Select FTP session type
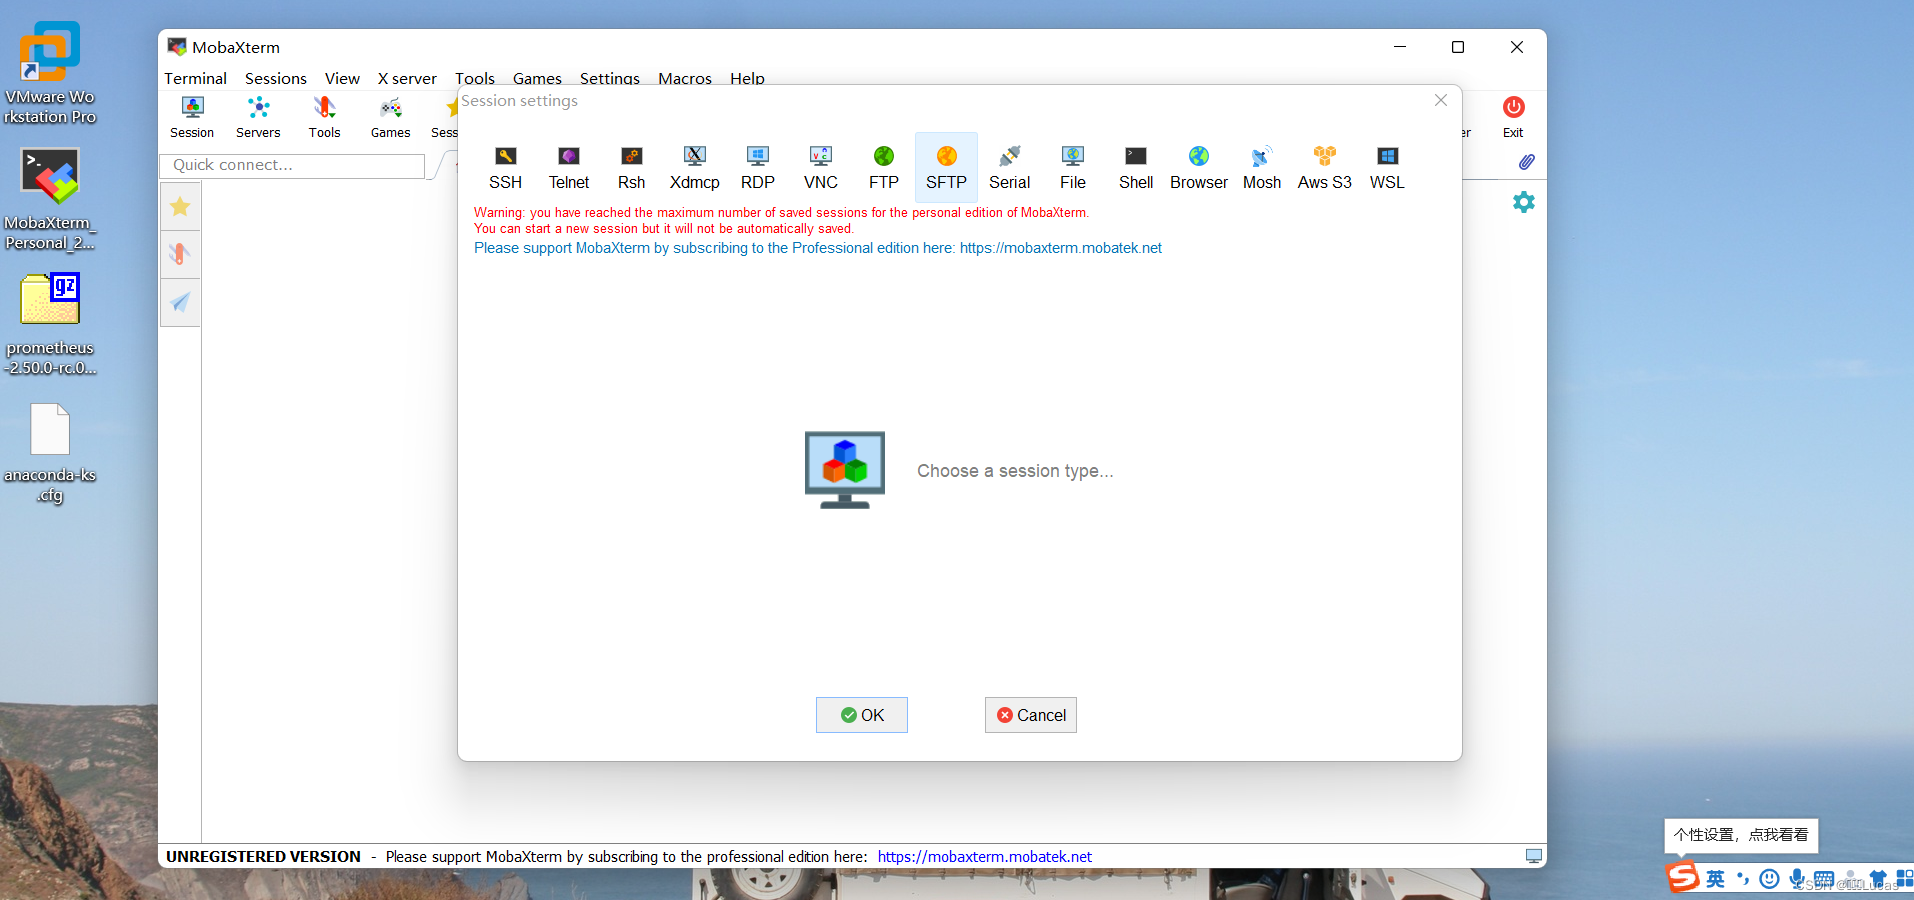Image resolution: width=1914 pixels, height=900 pixels. [x=884, y=167]
